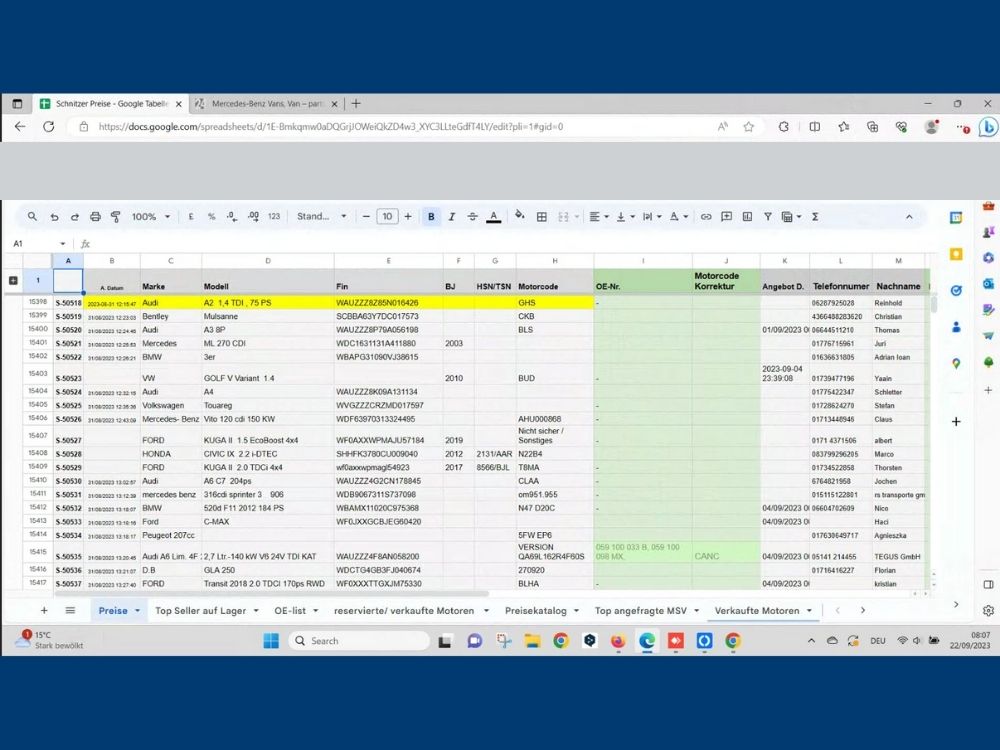Open the text color picker

493,217
